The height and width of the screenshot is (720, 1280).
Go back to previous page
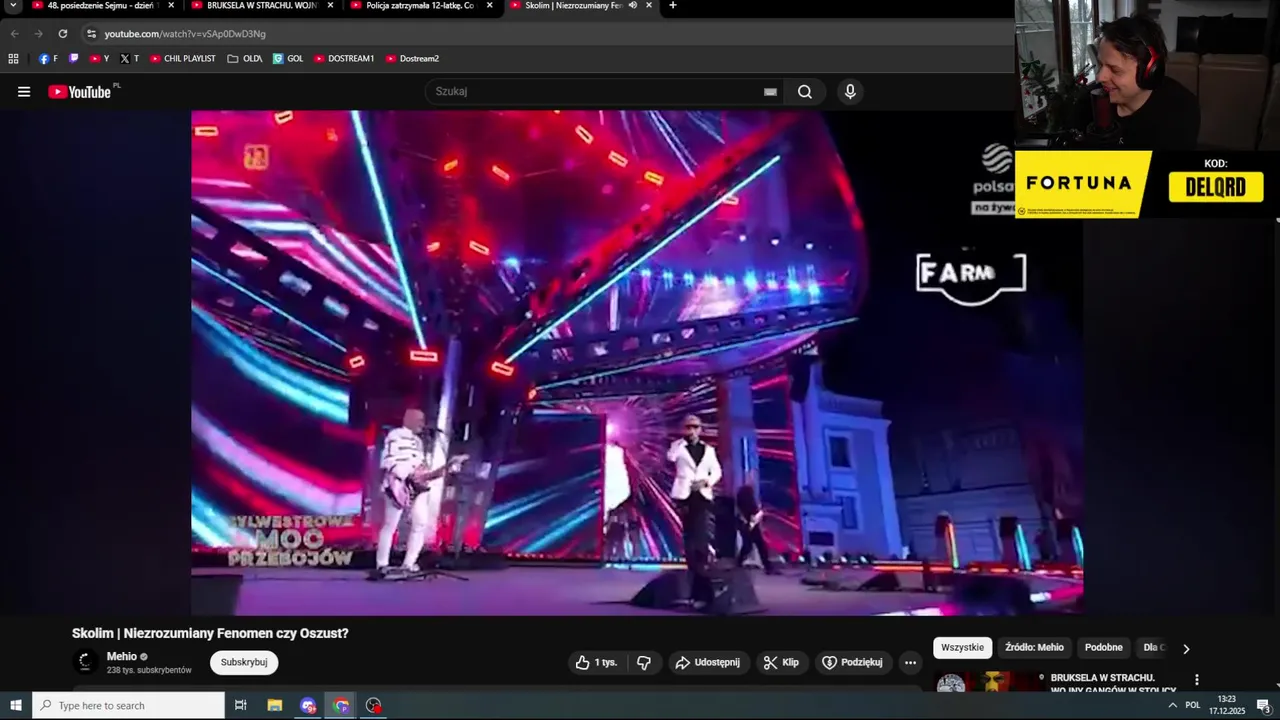point(14,33)
